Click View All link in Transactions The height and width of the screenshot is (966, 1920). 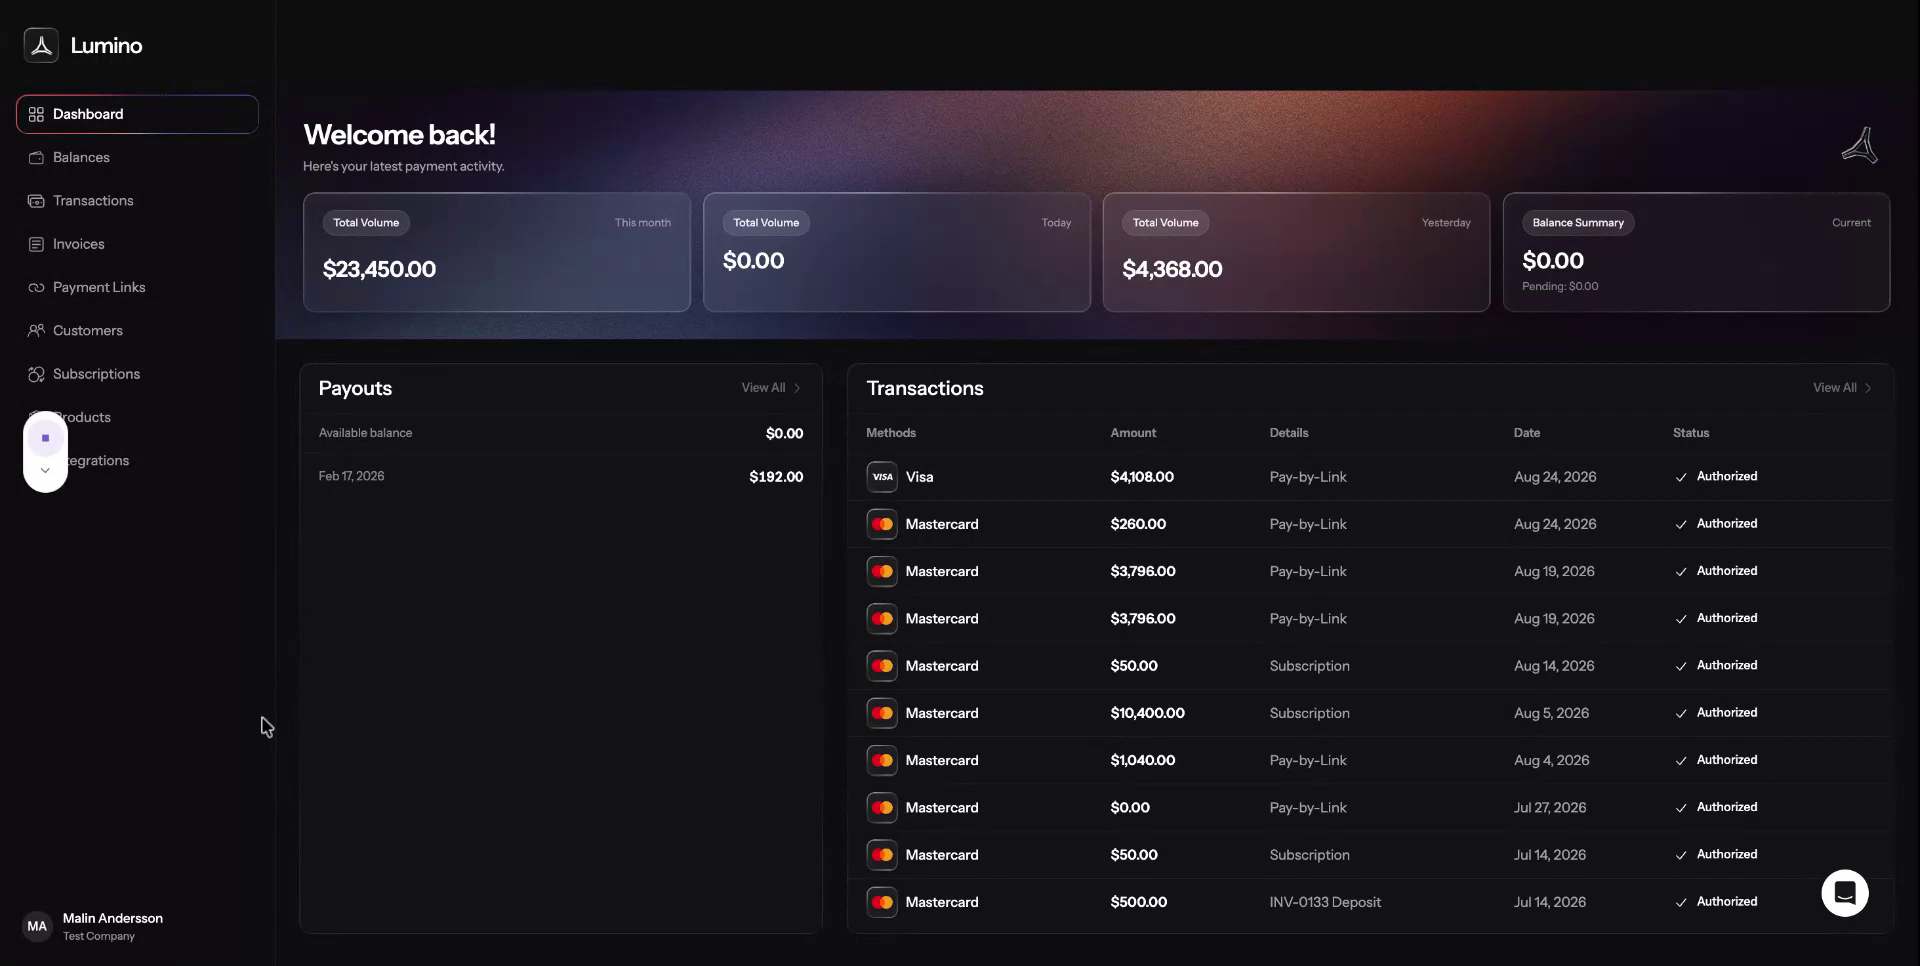click(x=1835, y=388)
